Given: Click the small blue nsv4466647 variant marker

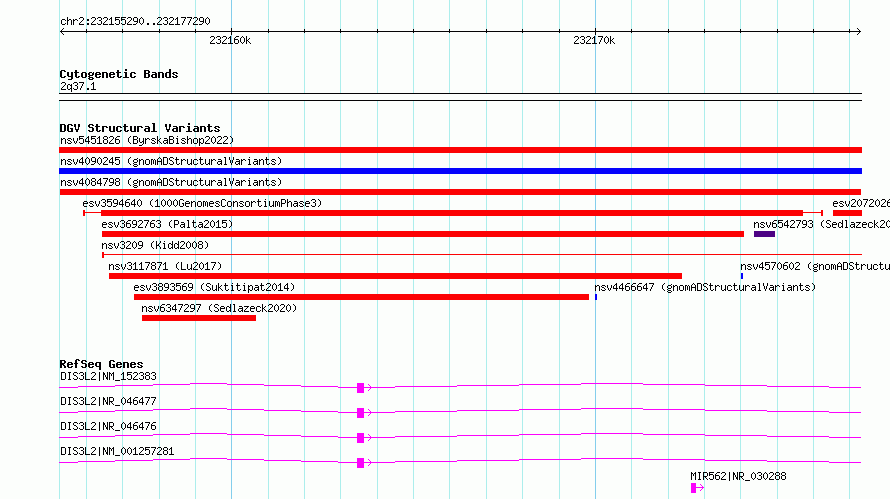Looking at the screenshot, I should [x=596, y=297].
